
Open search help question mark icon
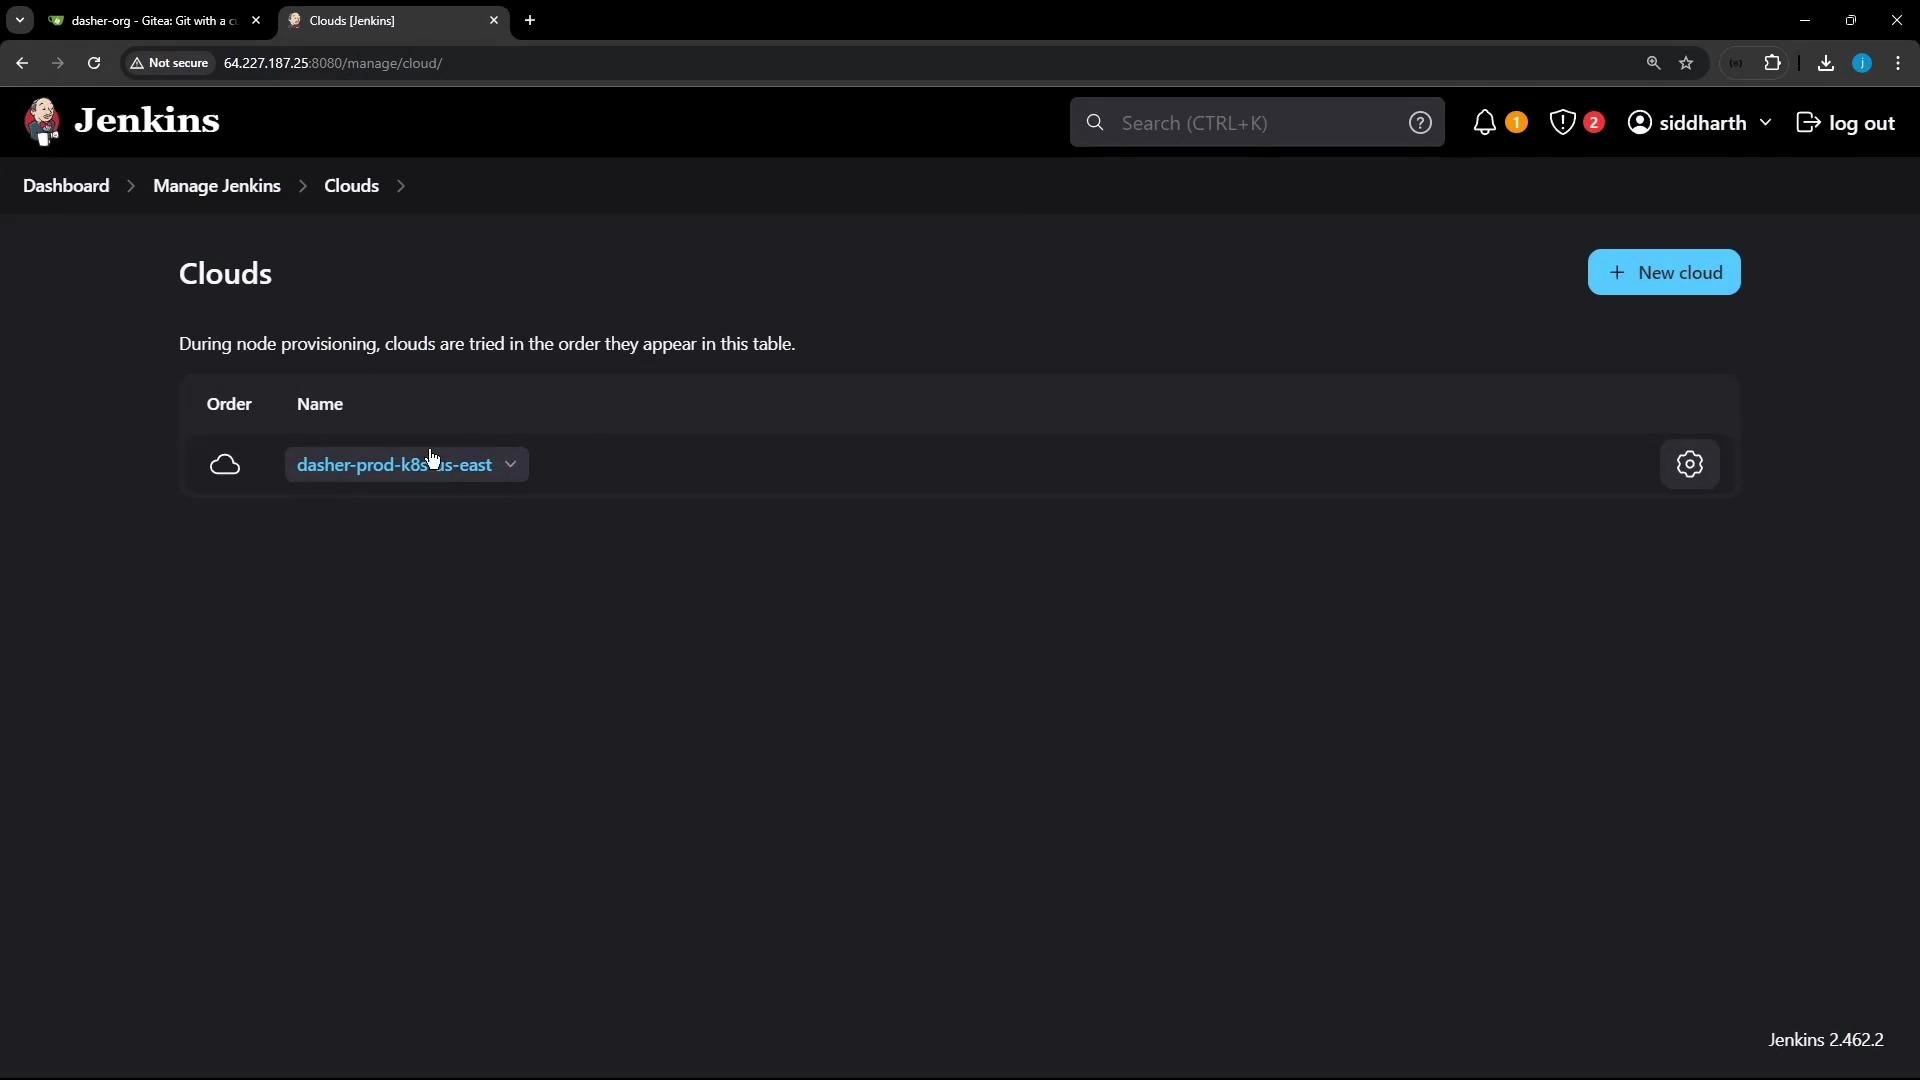click(x=1420, y=122)
